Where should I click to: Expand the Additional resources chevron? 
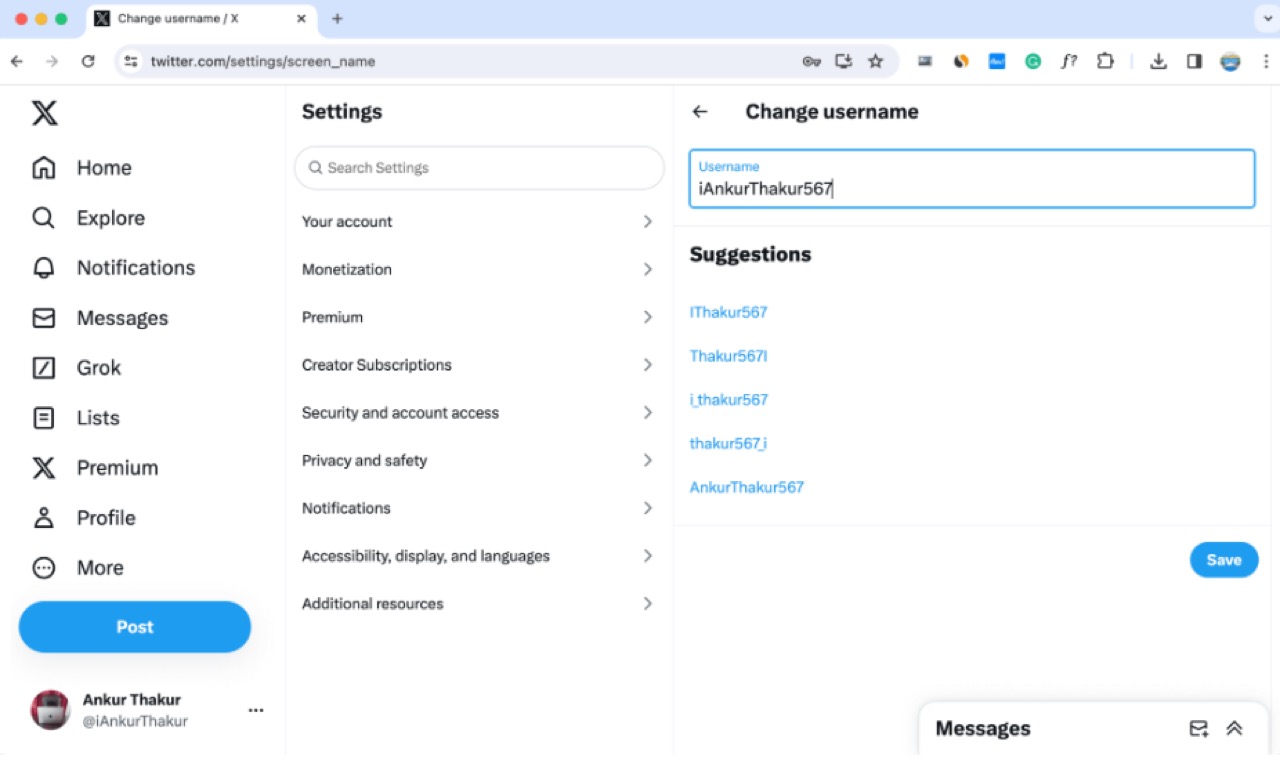pos(648,604)
